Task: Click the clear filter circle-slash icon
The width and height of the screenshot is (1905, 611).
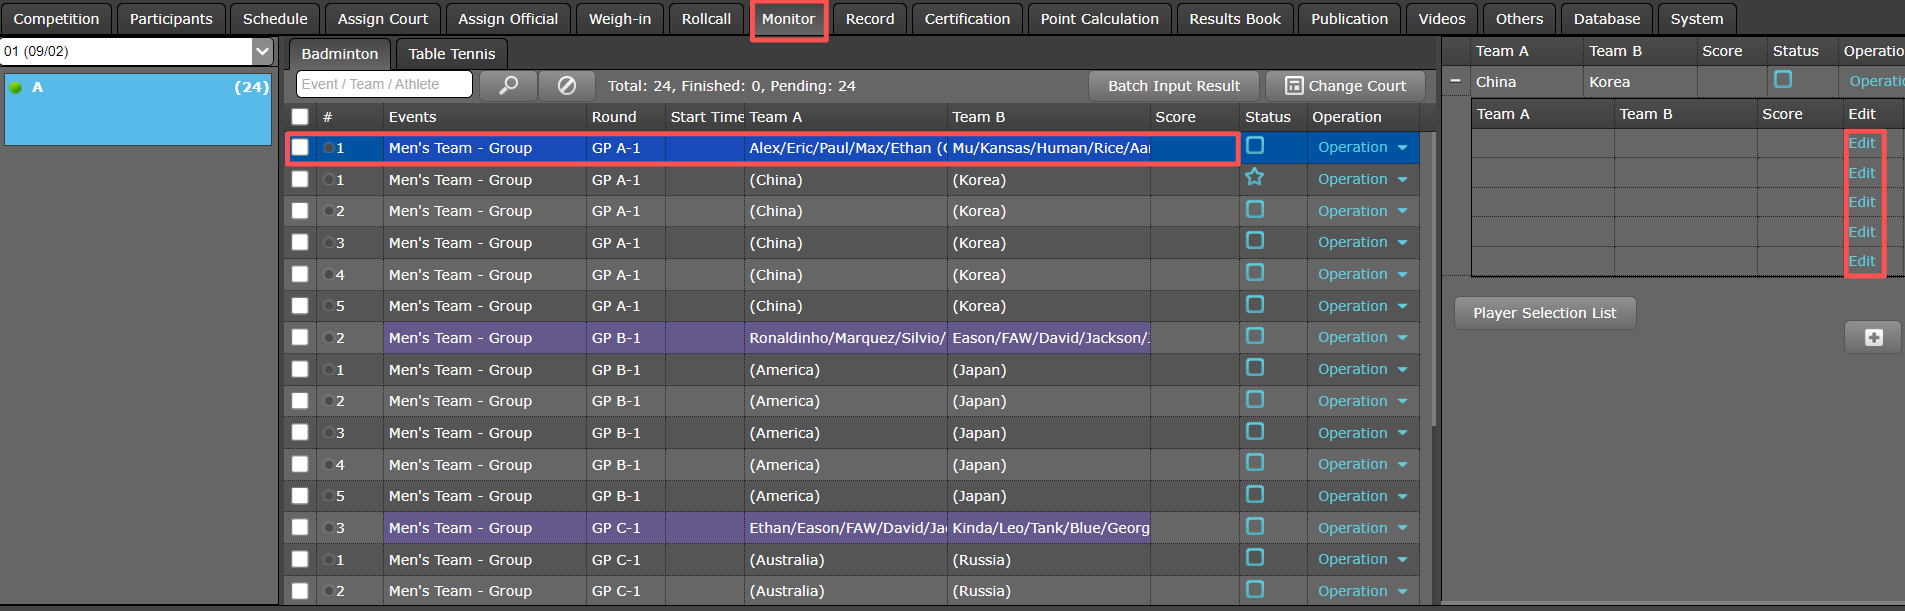Action: click(566, 86)
